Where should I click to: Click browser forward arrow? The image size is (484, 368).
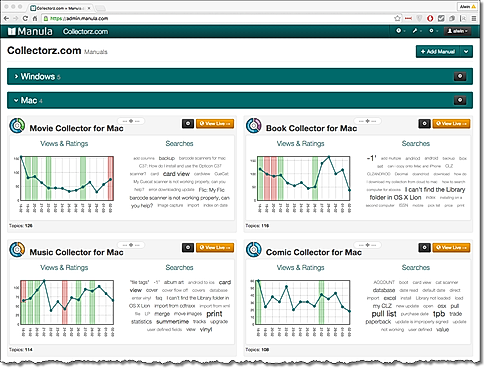tap(16, 18)
